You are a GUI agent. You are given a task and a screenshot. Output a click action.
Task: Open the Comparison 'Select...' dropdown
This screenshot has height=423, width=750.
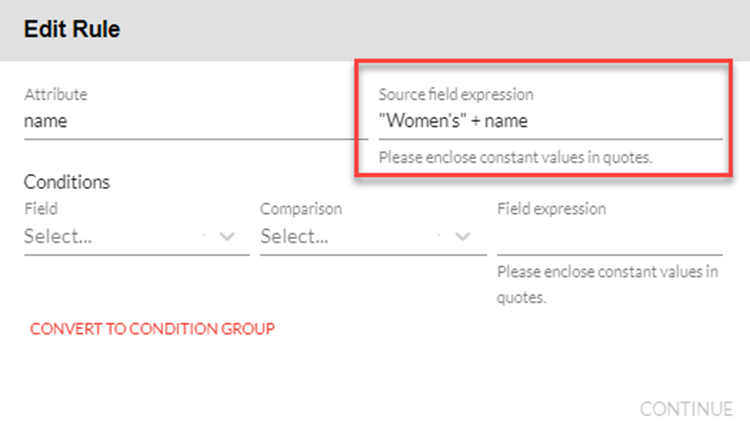click(350, 237)
